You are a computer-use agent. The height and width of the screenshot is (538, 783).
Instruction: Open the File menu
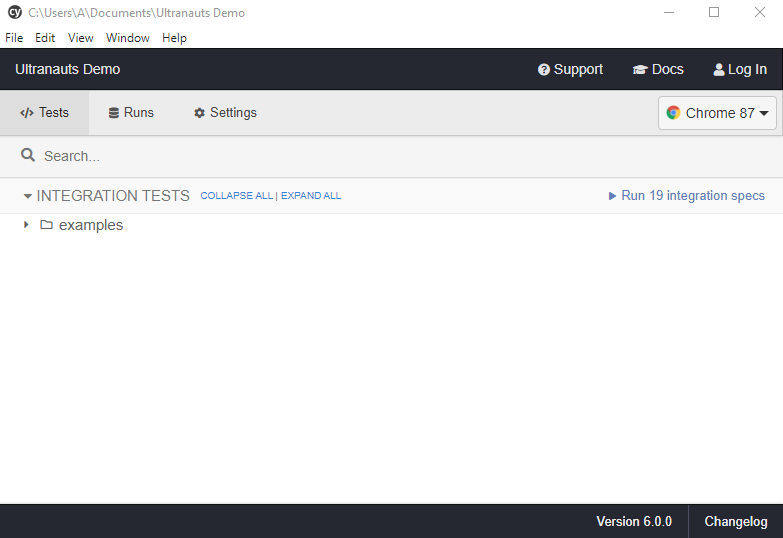coord(14,38)
